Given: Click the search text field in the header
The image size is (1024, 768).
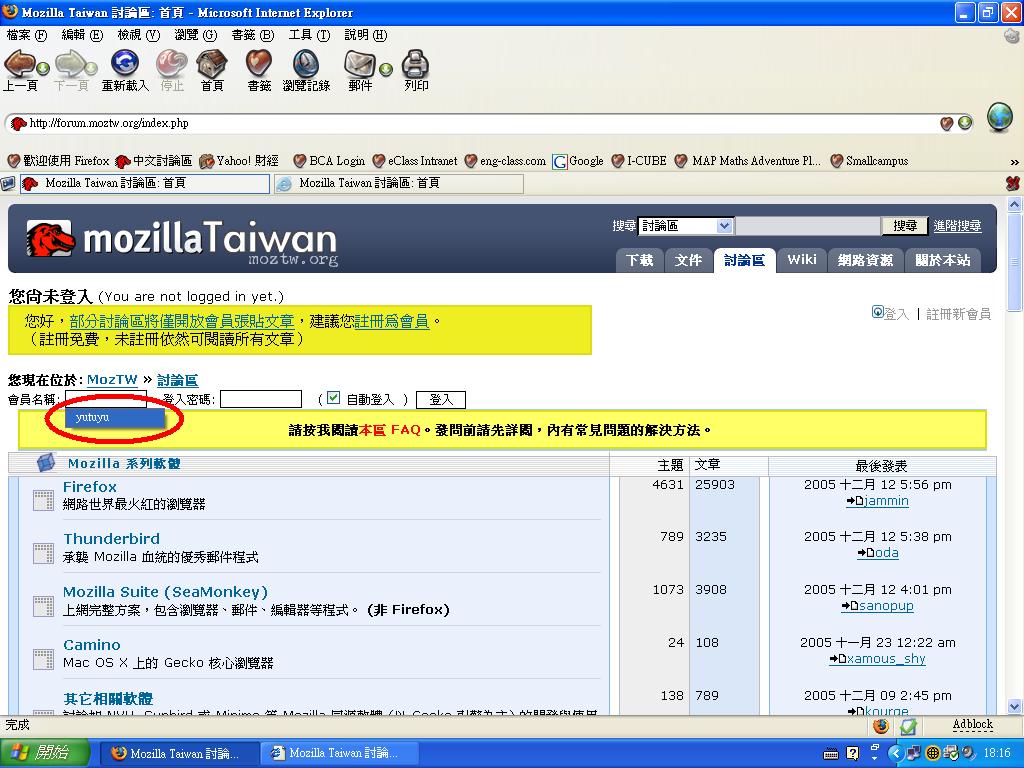Looking at the screenshot, I should pos(807,226).
